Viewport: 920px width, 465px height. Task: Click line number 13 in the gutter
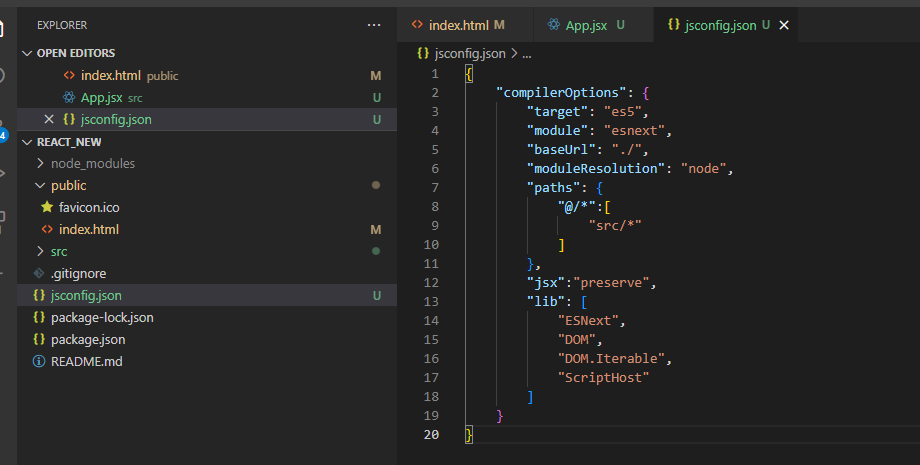tap(431, 301)
